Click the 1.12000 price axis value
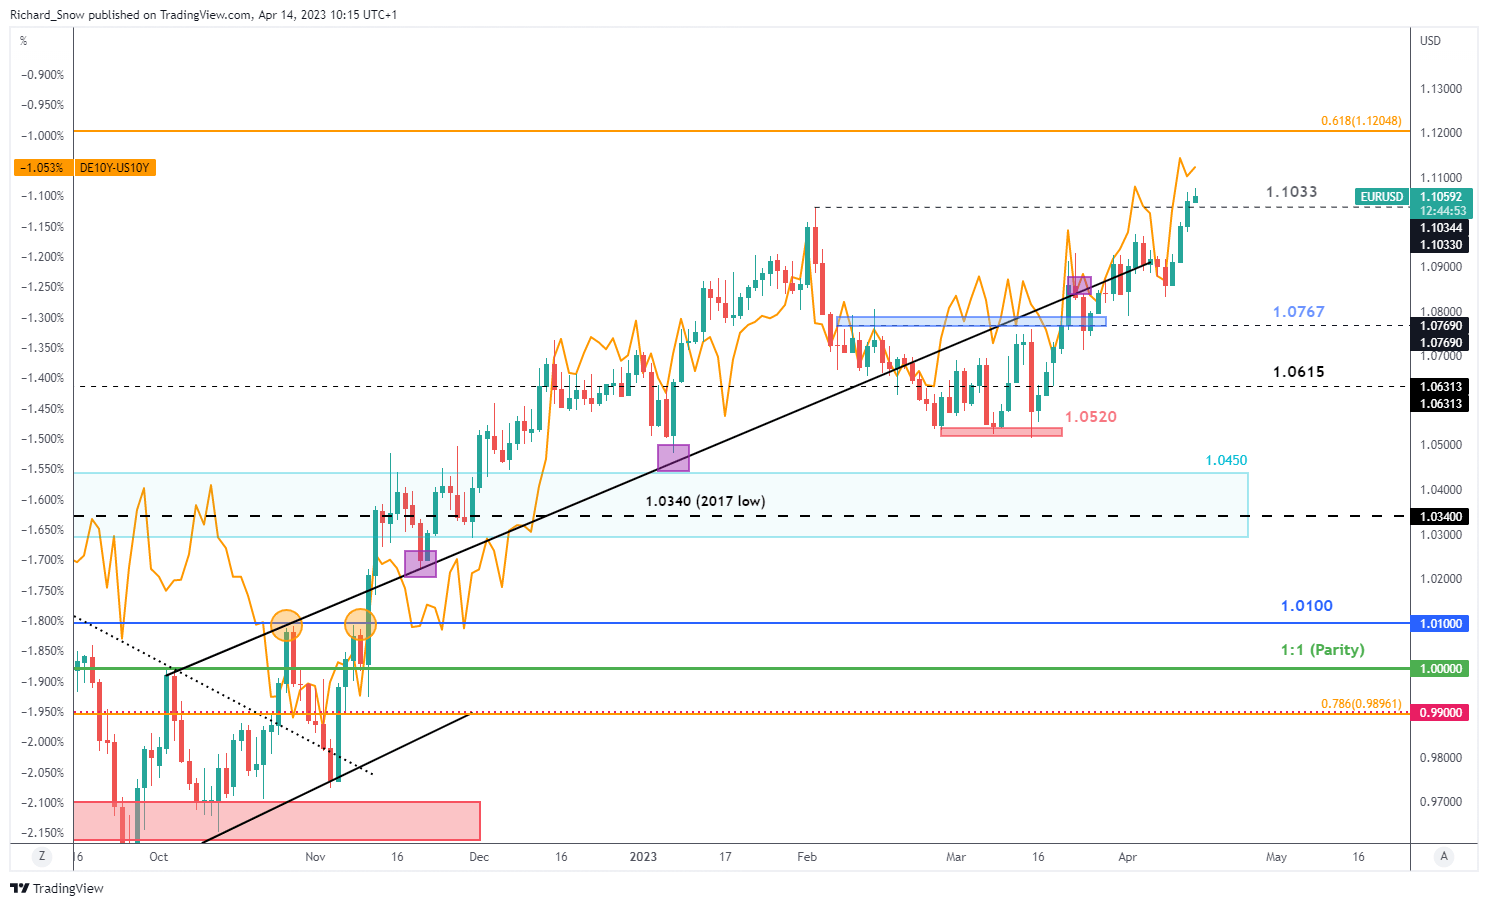This screenshot has height=906, width=1488. tap(1441, 133)
